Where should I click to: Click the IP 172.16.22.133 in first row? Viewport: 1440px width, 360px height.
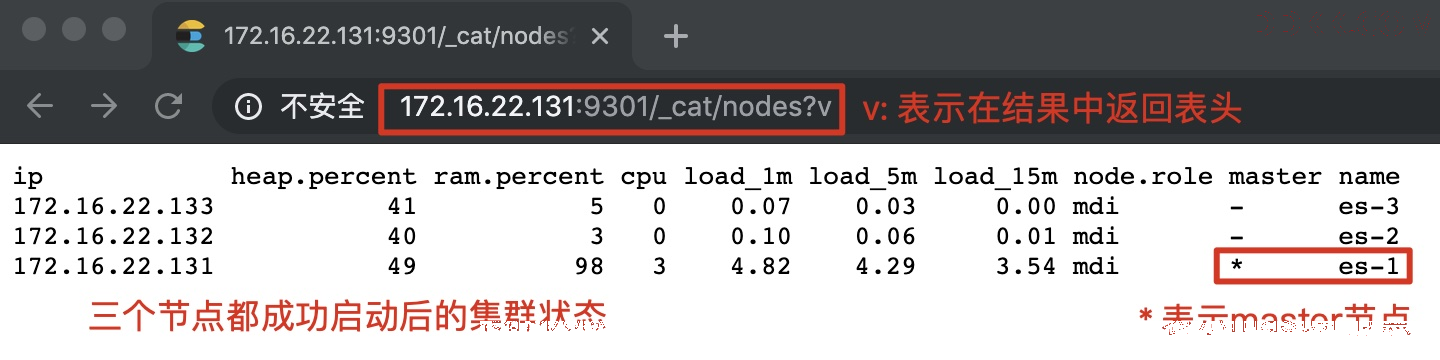tap(114, 207)
